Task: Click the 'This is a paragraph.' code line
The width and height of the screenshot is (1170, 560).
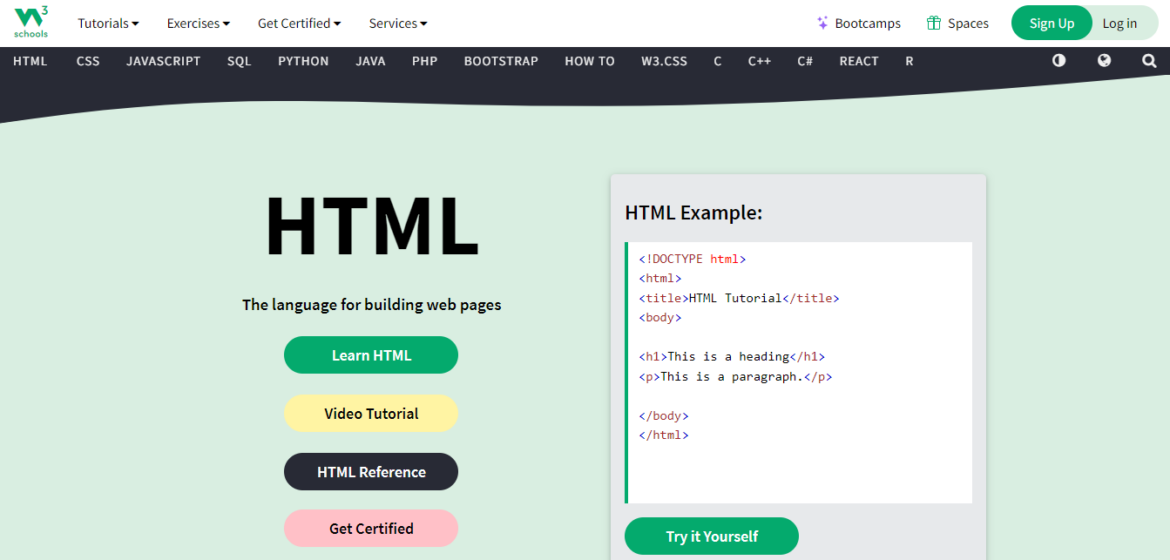Action: tap(736, 377)
